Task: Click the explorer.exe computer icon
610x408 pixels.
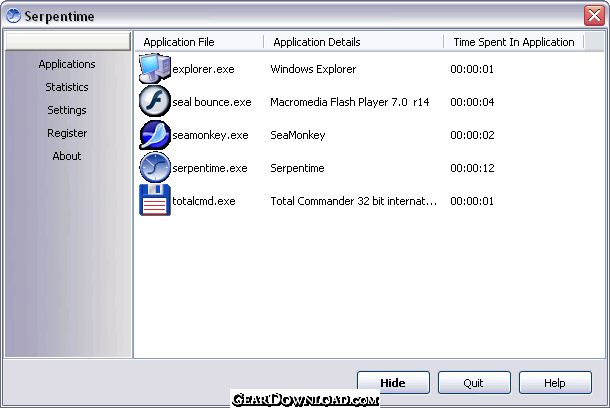Action: [155, 68]
